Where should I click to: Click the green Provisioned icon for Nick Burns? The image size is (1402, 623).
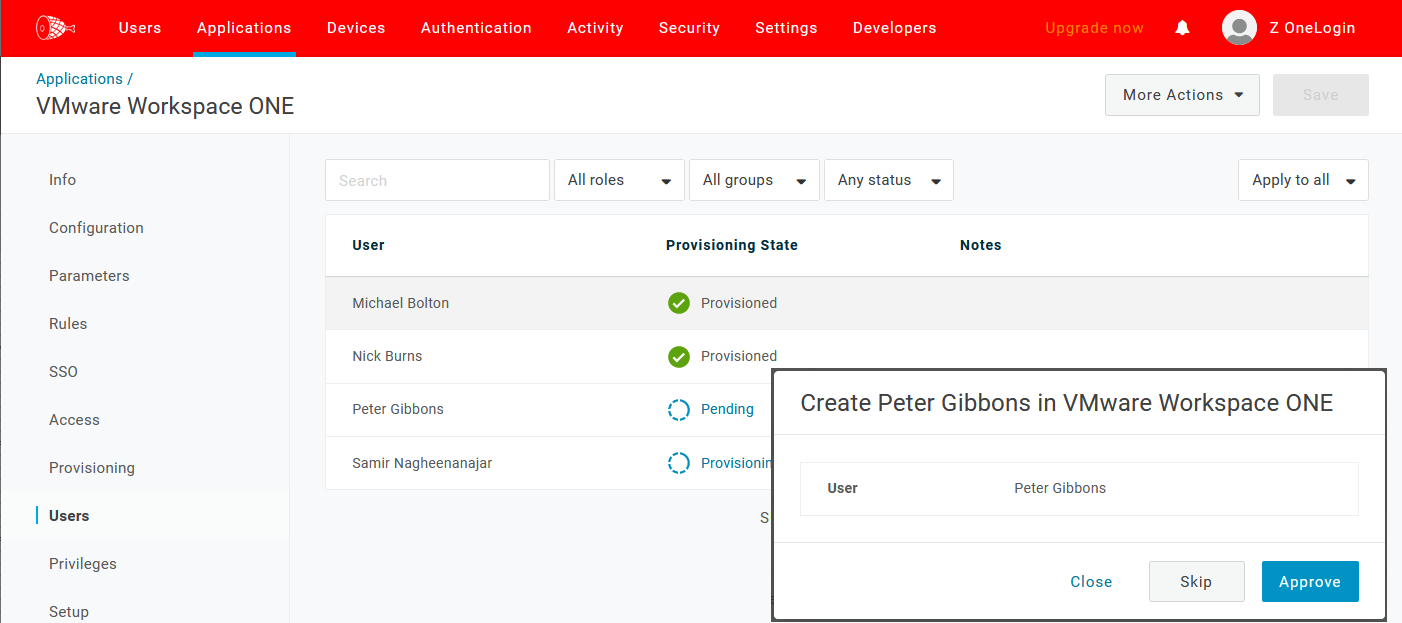pyautogui.click(x=679, y=356)
